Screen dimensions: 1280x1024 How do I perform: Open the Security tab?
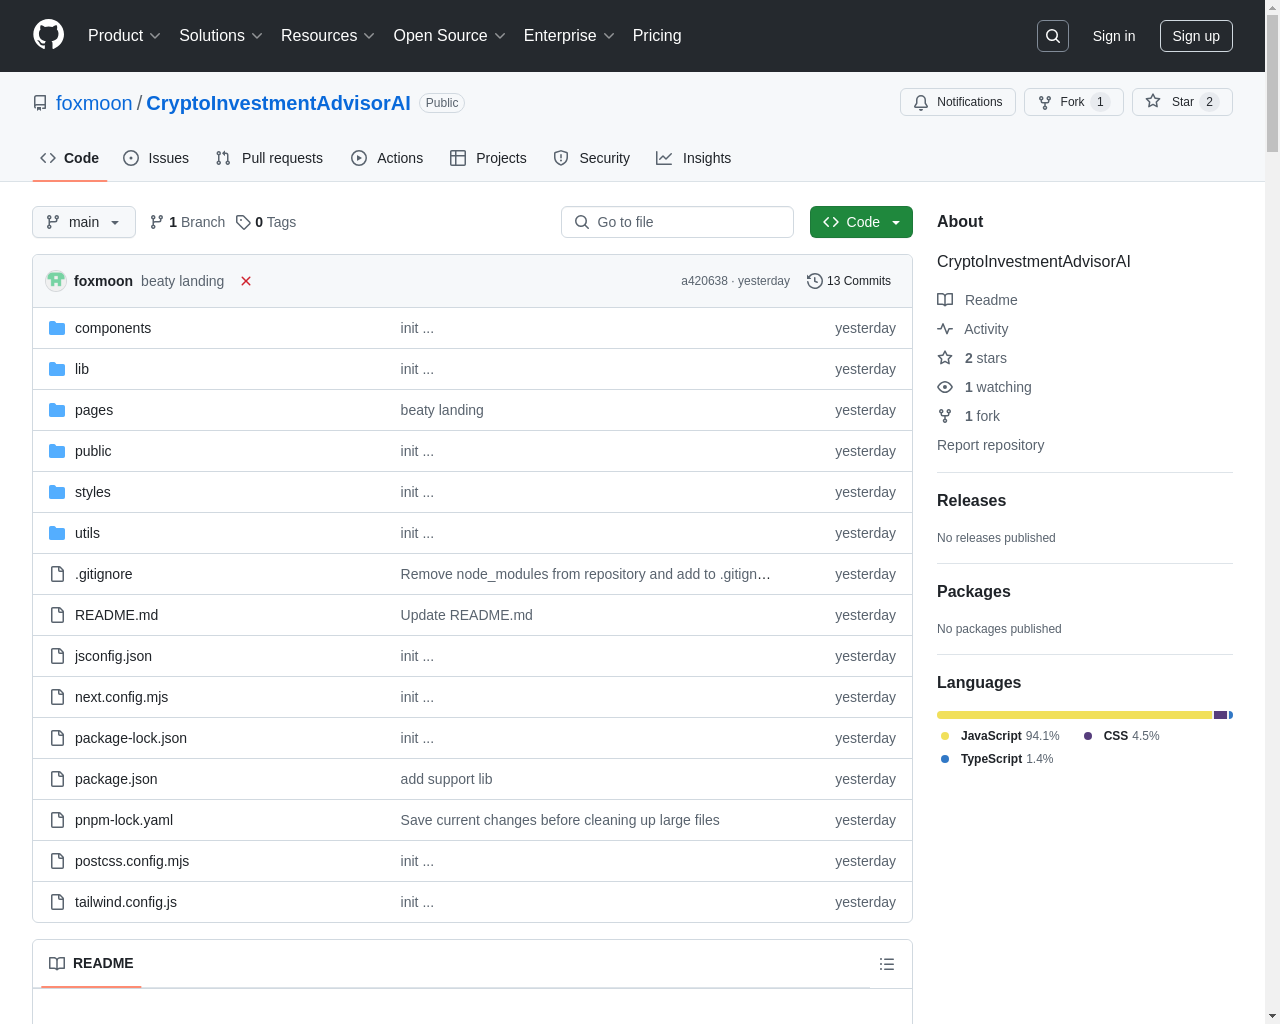click(x=592, y=158)
